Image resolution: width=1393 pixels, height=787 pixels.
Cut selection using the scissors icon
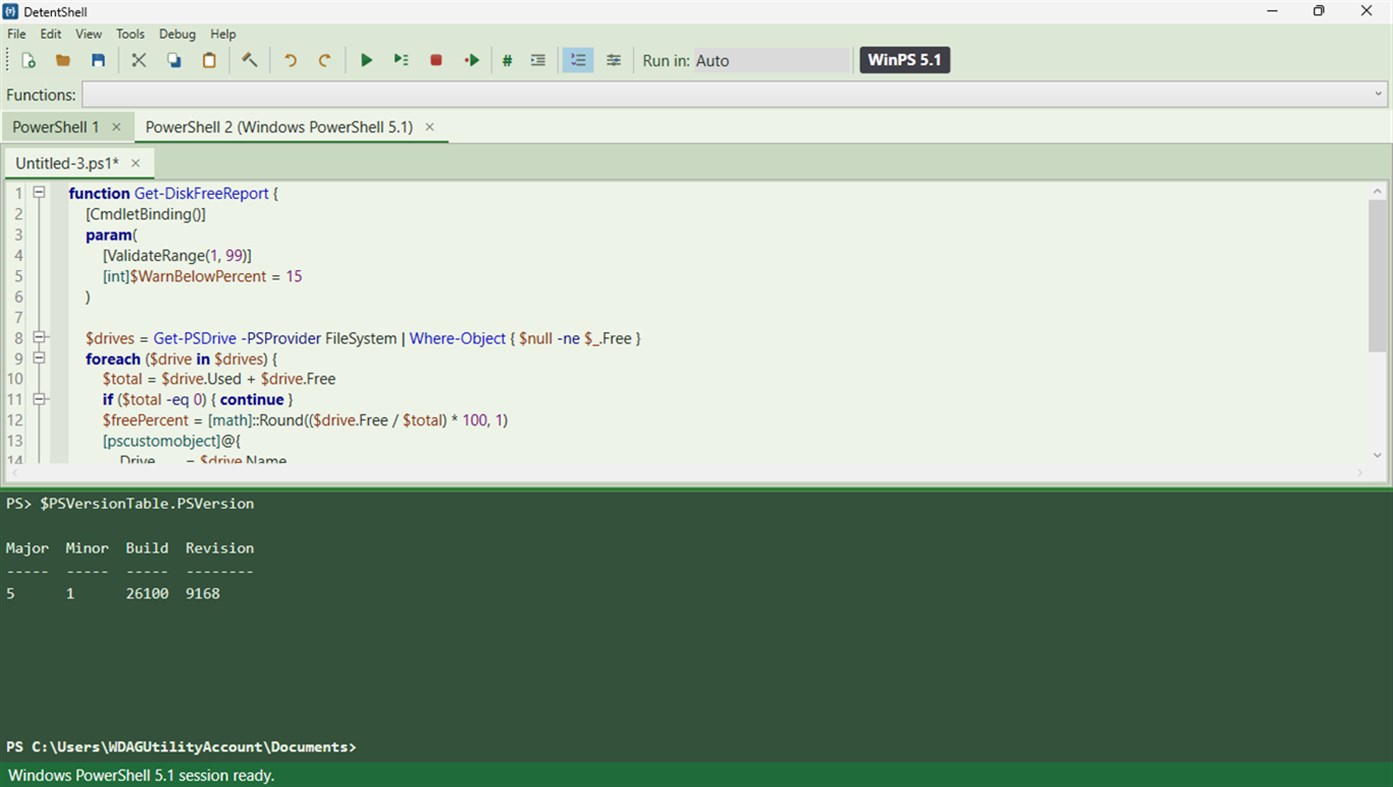pyautogui.click(x=139, y=60)
